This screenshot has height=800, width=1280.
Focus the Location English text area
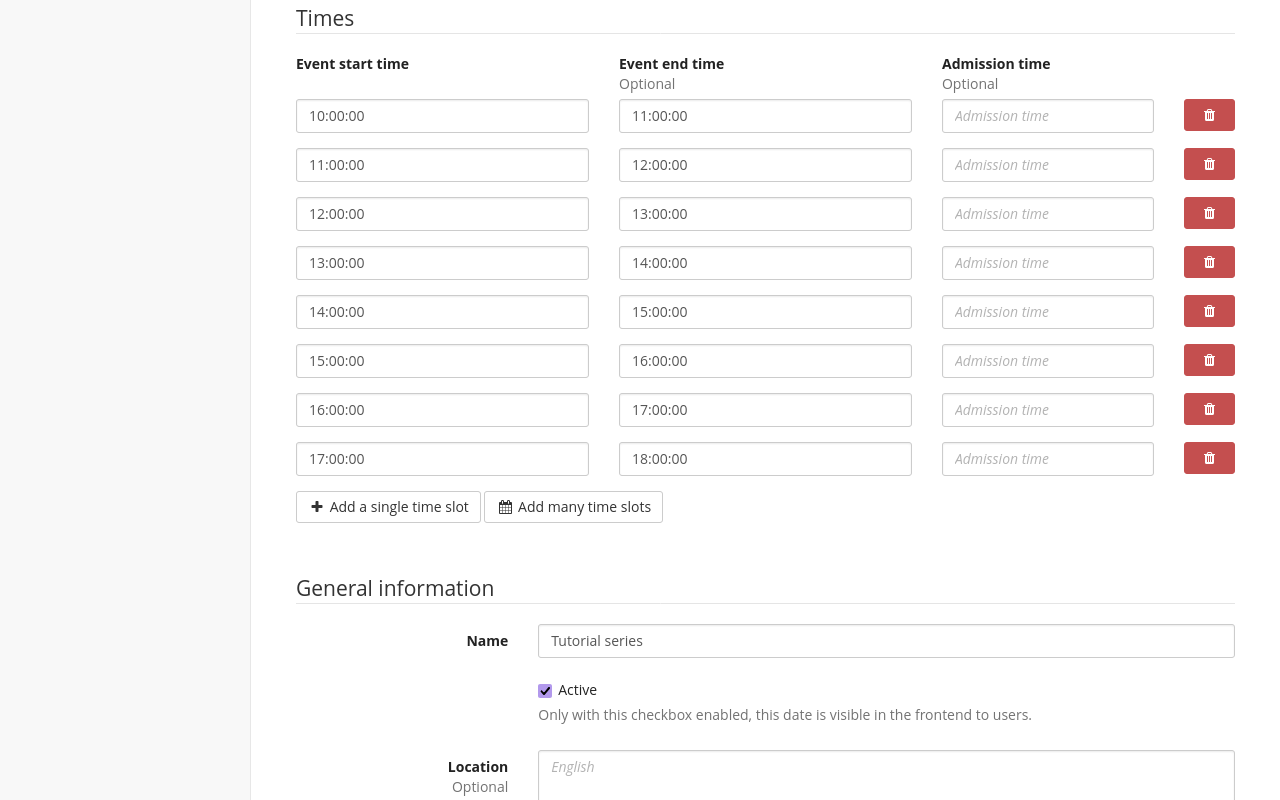[x=885, y=775]
